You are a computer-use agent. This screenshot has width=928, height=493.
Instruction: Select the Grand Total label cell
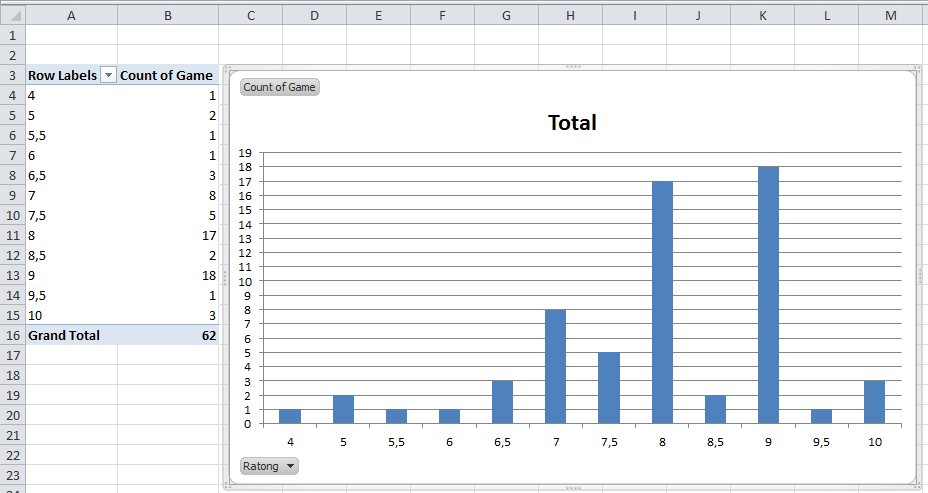click(72, 336)
